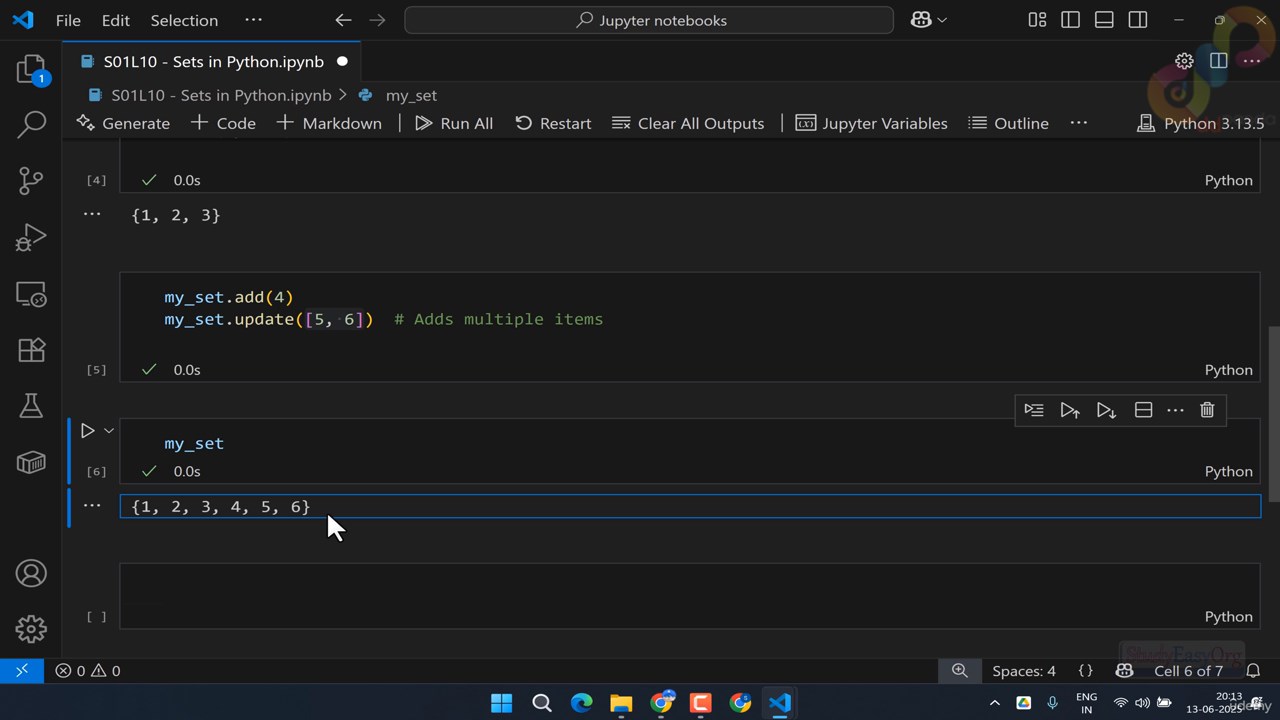Open problems count in the status bar
Image resolution: width=1280 pixels, height=720 pixels.
pyautogui.click(x=88, y=671)
